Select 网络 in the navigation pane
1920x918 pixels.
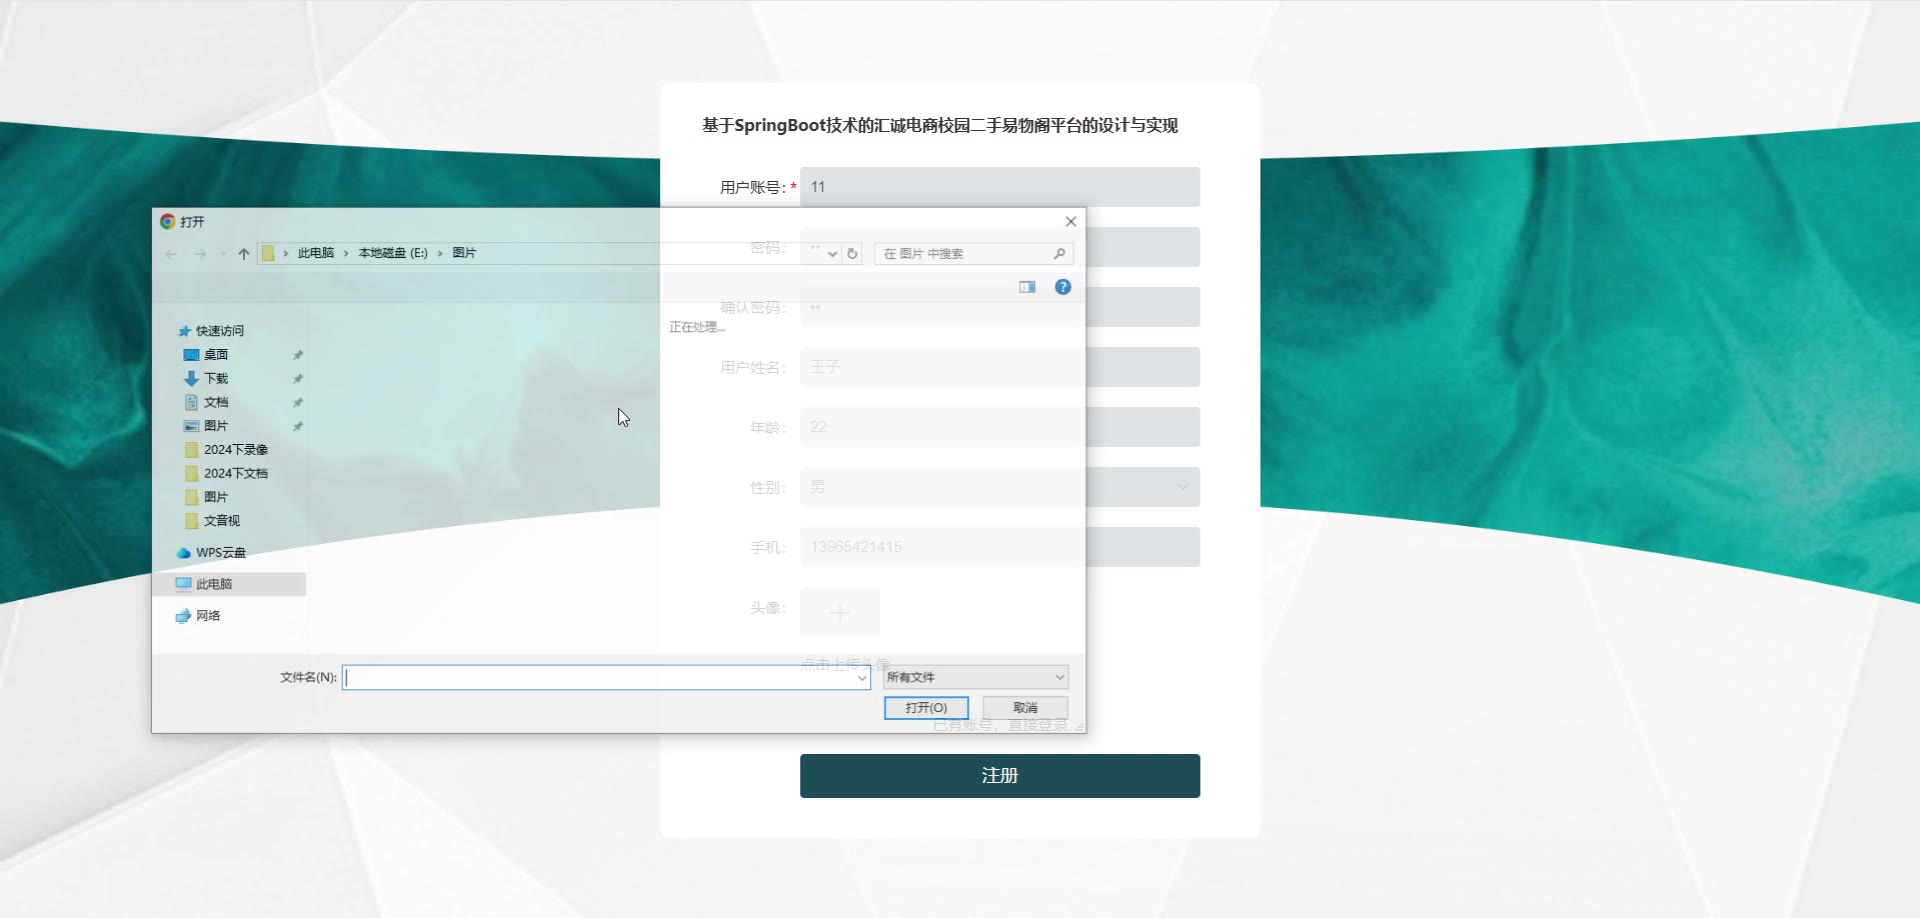(x=208, y=616)
